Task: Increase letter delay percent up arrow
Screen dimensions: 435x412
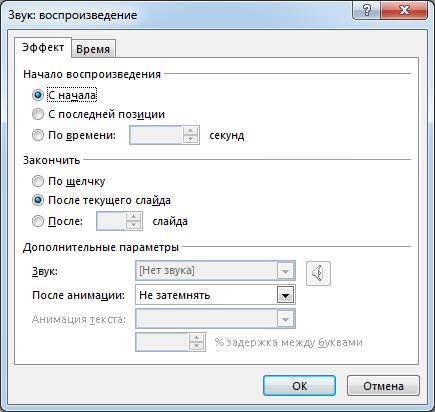Action: (197, 338)
